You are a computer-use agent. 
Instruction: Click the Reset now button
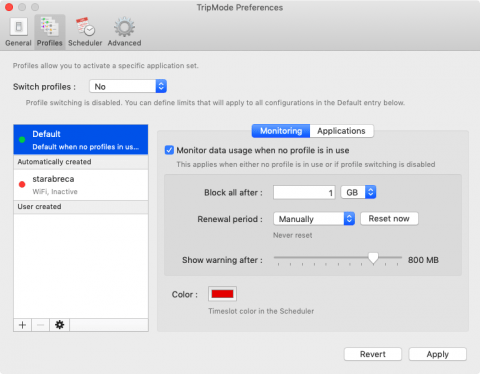pos(389,219)
